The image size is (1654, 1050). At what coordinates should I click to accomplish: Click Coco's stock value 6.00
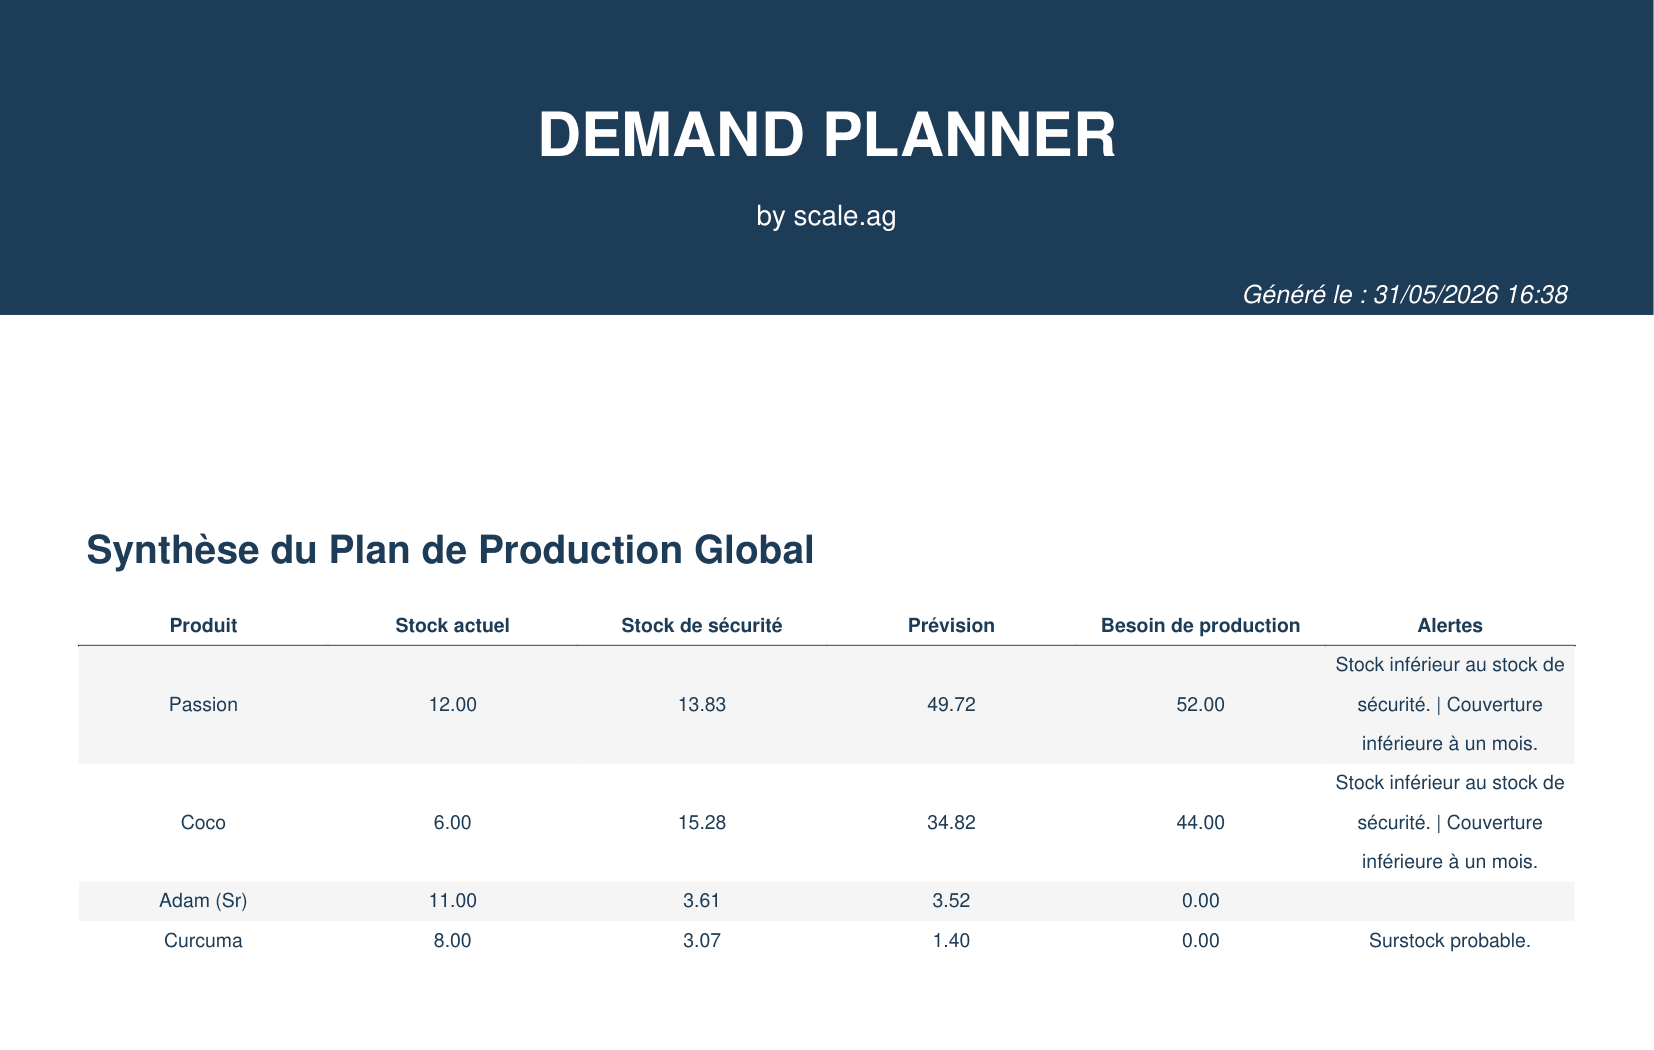[452, 823]
